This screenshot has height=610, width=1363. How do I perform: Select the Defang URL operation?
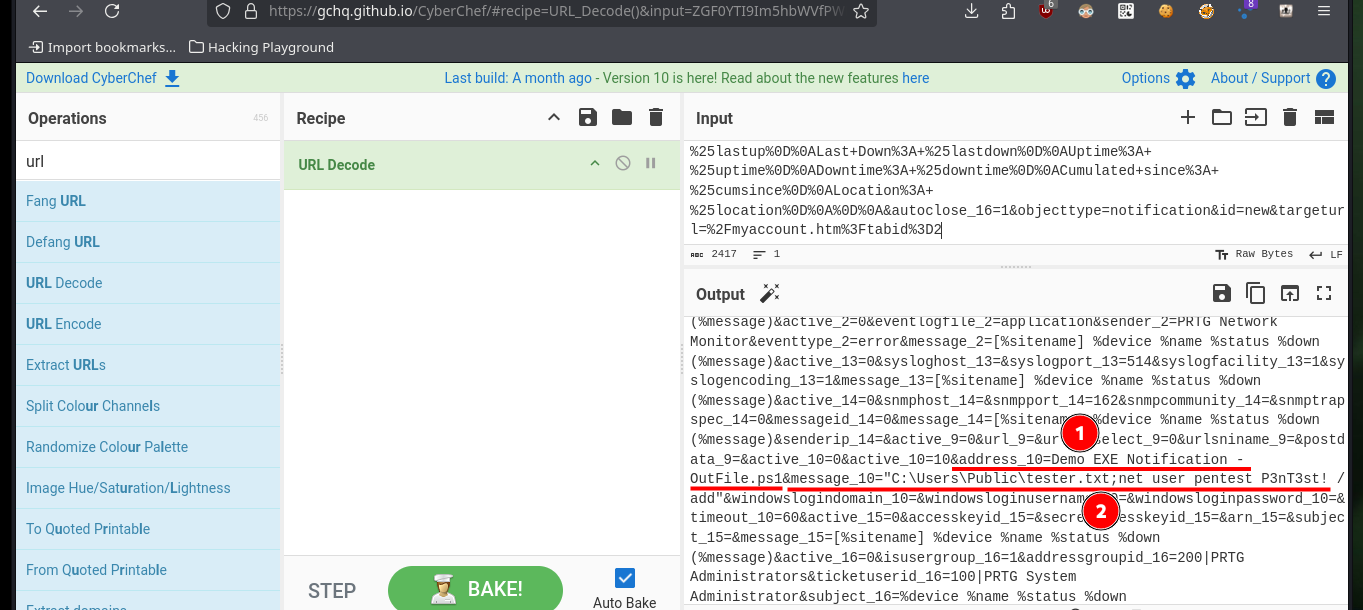pyautogui.click(x=148, y=242)
